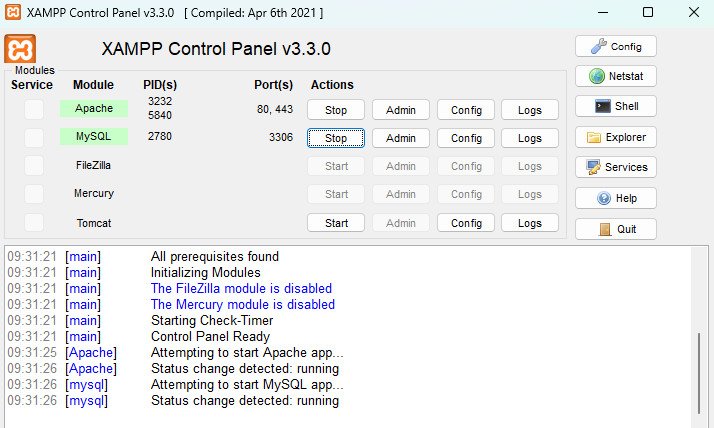
Task: Click the disabled Mercury Admin button
Action: click(401, 194)
